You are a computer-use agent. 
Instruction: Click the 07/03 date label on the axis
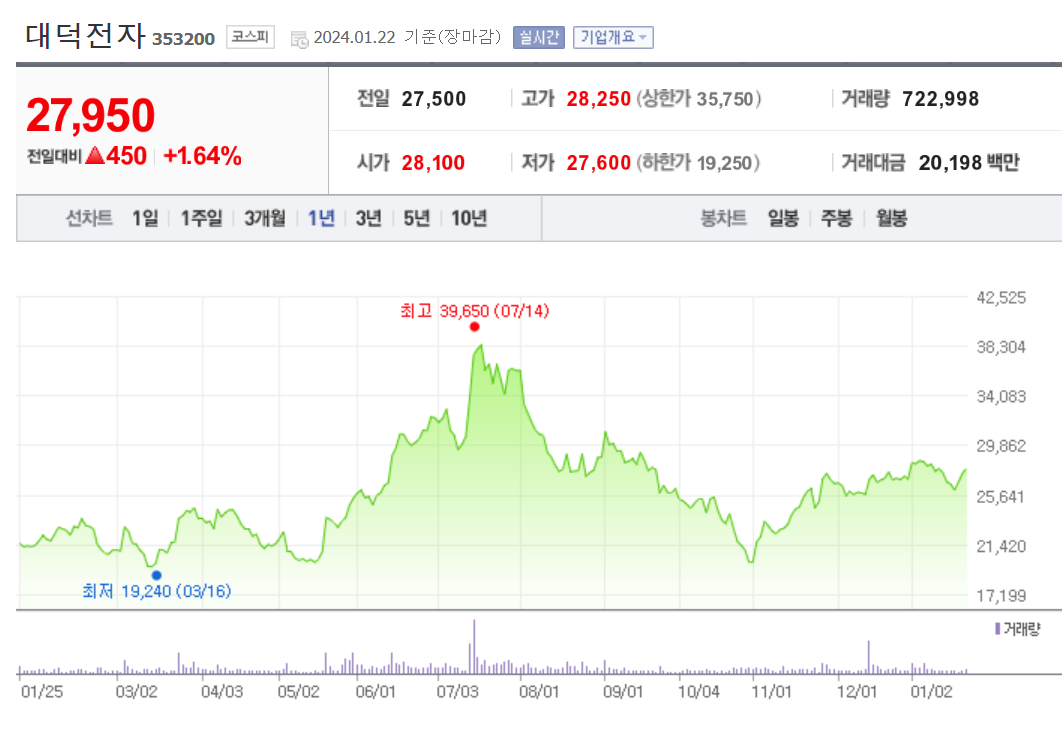coord(457,691)
